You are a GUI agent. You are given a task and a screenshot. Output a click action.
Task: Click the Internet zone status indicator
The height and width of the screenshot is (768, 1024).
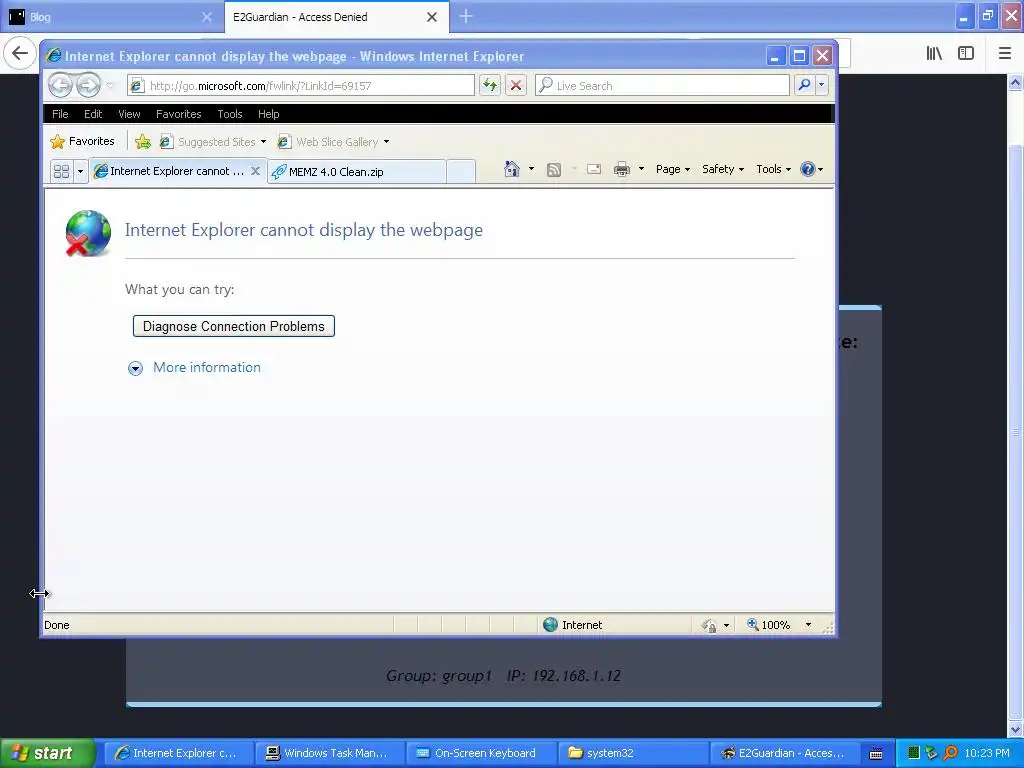pos(573,625)
